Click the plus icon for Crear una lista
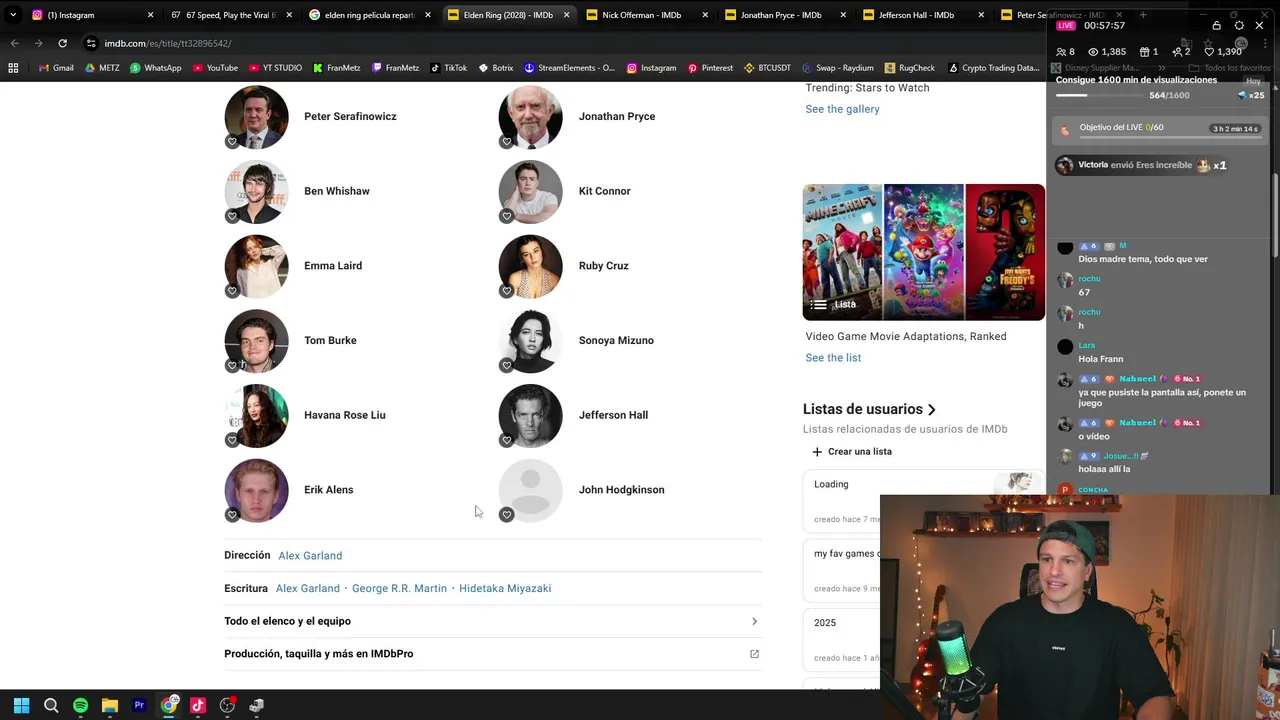Screen dimensions: 1280x720 pos(817,452)
